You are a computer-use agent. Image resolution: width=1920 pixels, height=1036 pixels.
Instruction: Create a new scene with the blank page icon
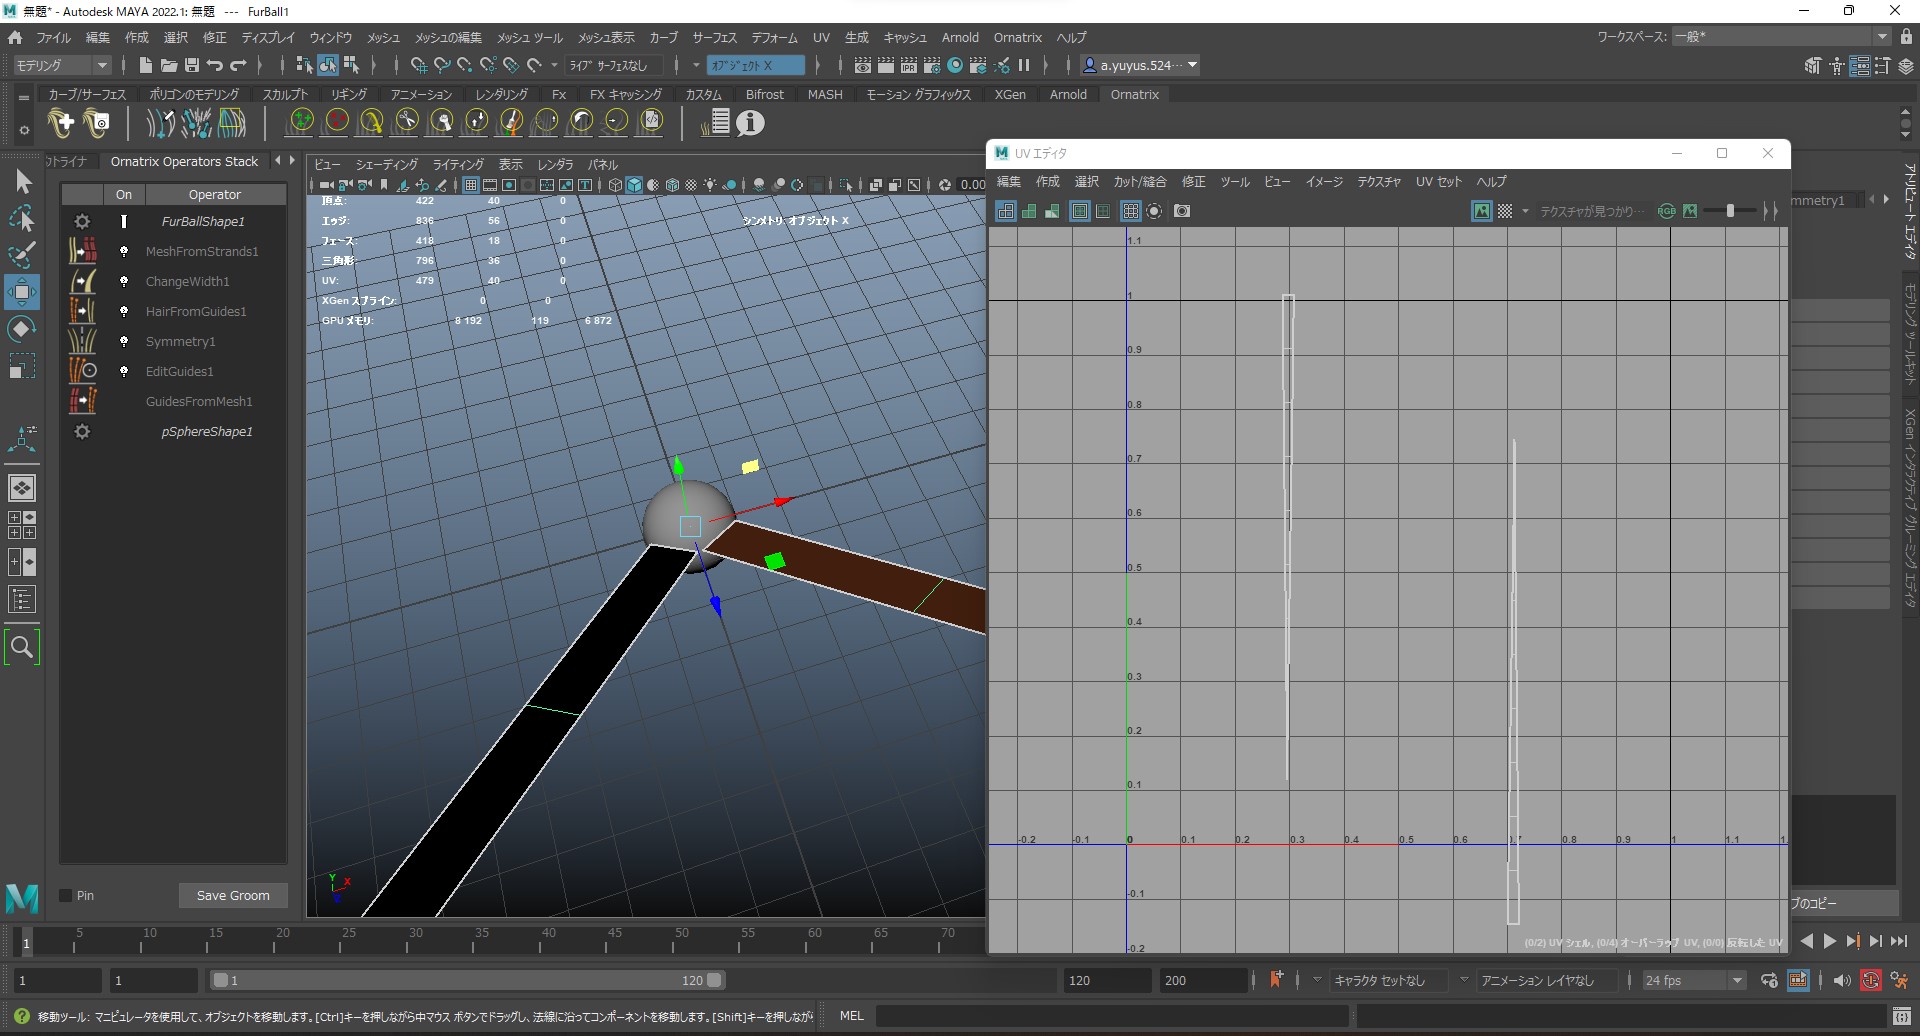coord(146,65)
